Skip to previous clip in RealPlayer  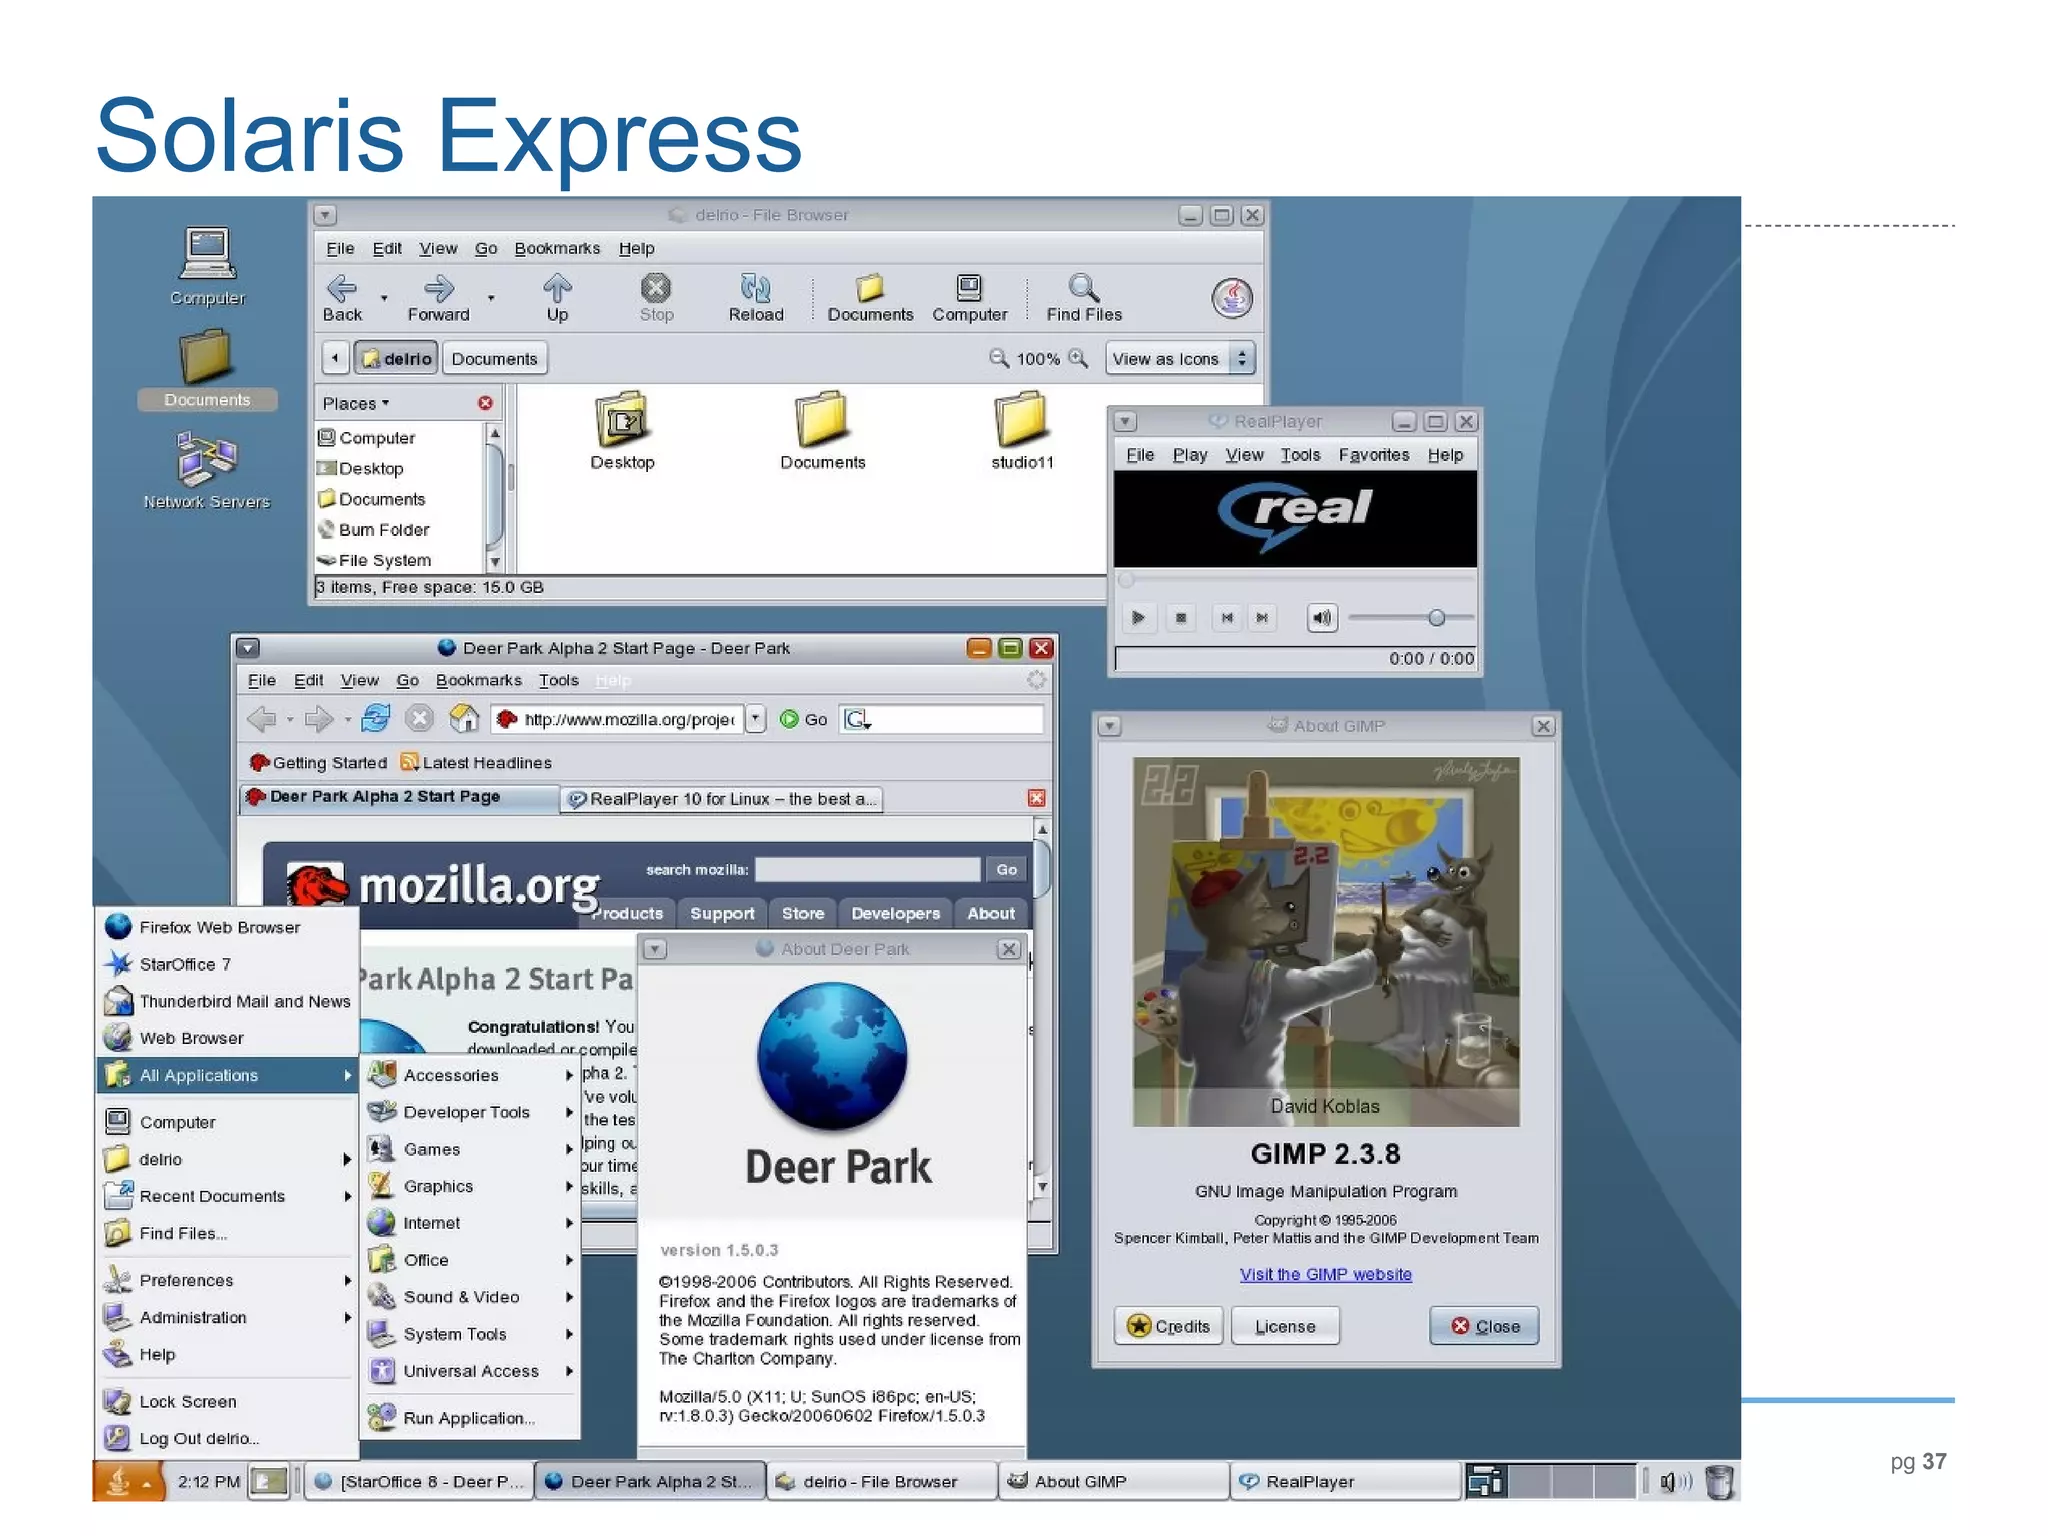(1227, 618)
